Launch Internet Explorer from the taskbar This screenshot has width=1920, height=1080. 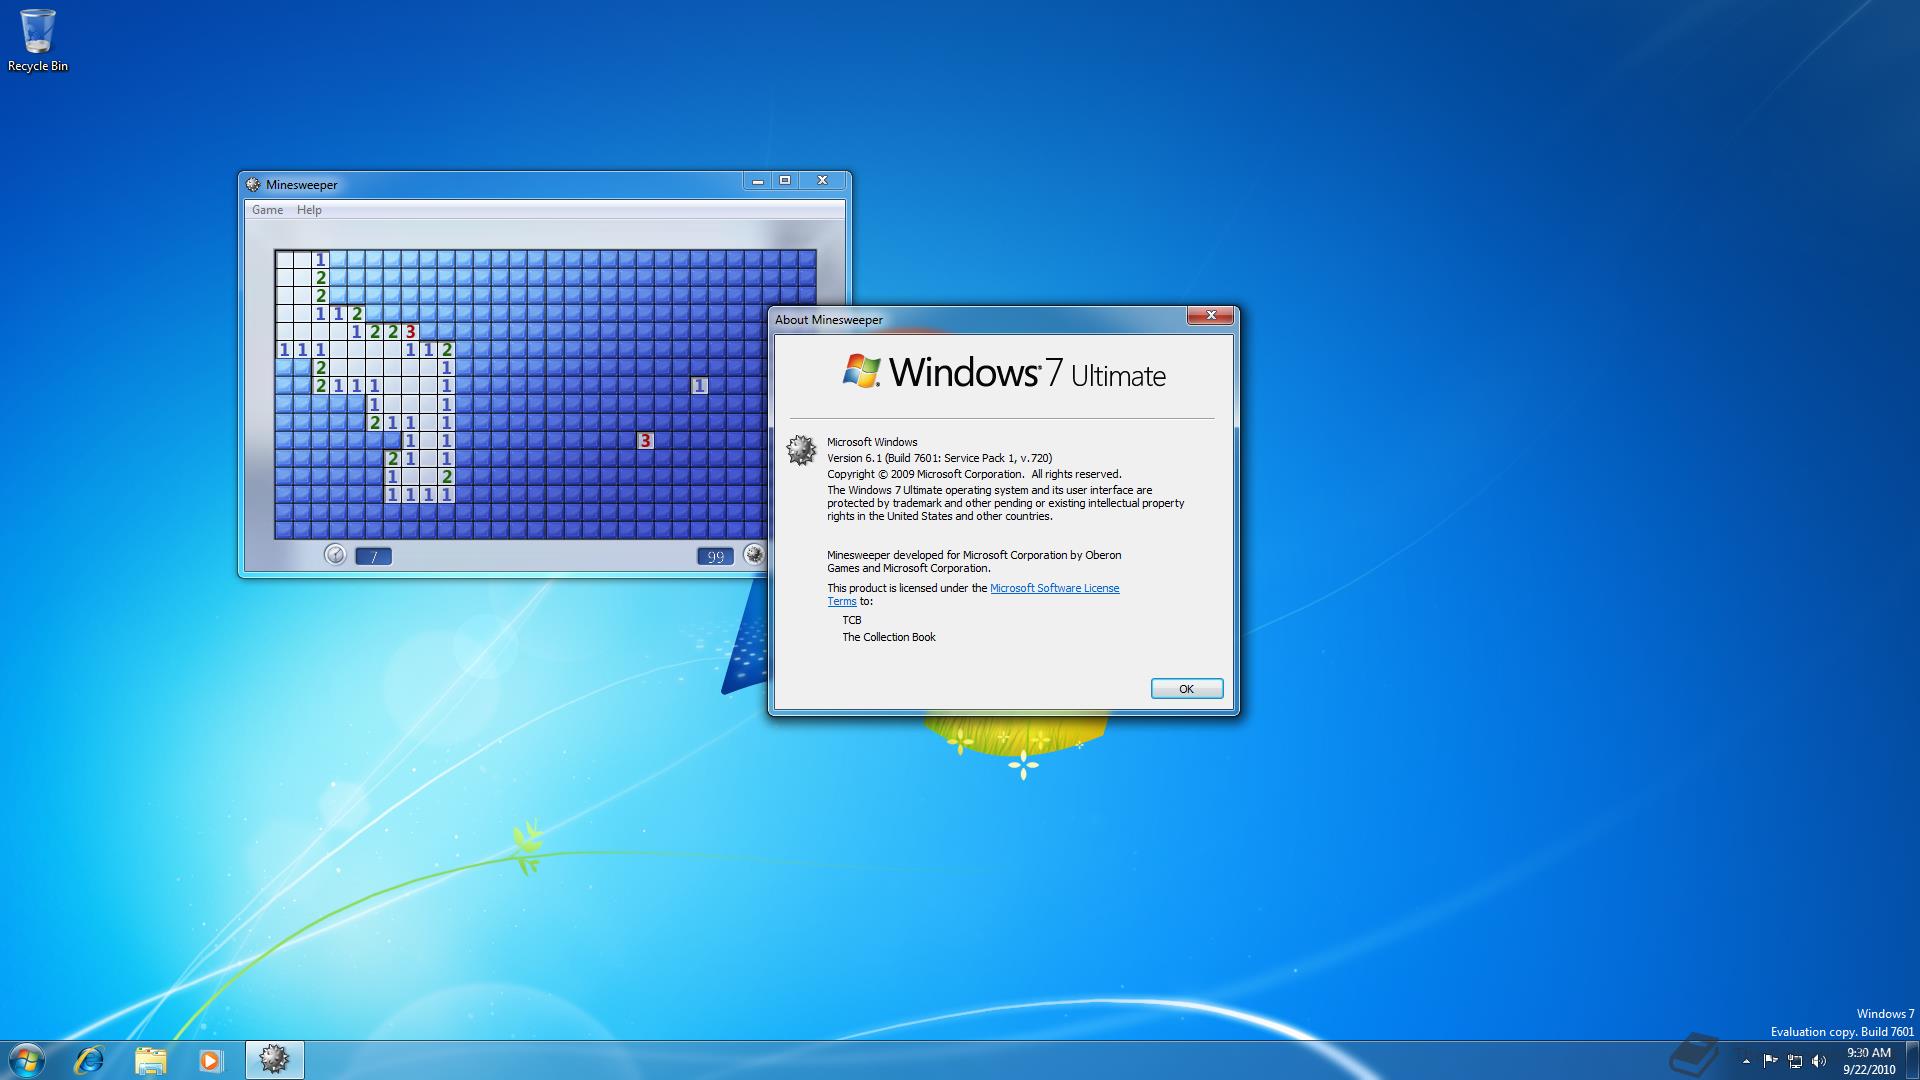coord(90,1060)
